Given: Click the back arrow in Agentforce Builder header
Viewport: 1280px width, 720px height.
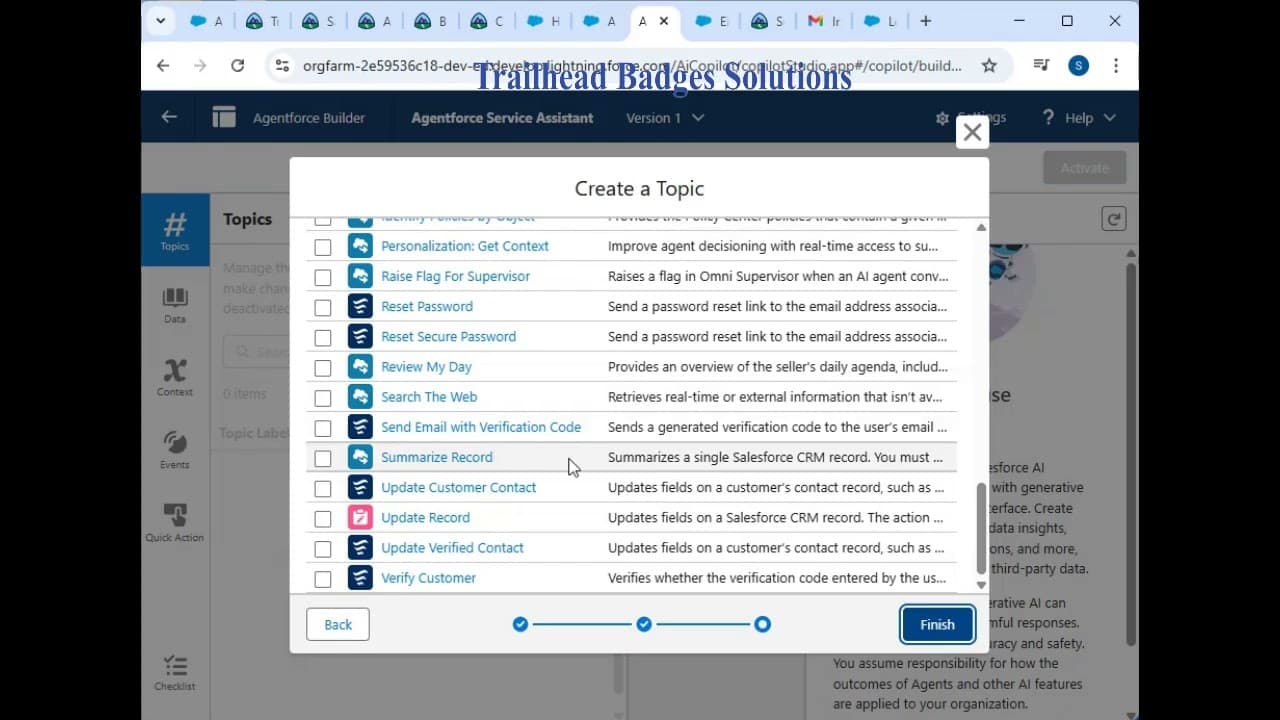Looking at the screenshot, I should tap(169, 117).
